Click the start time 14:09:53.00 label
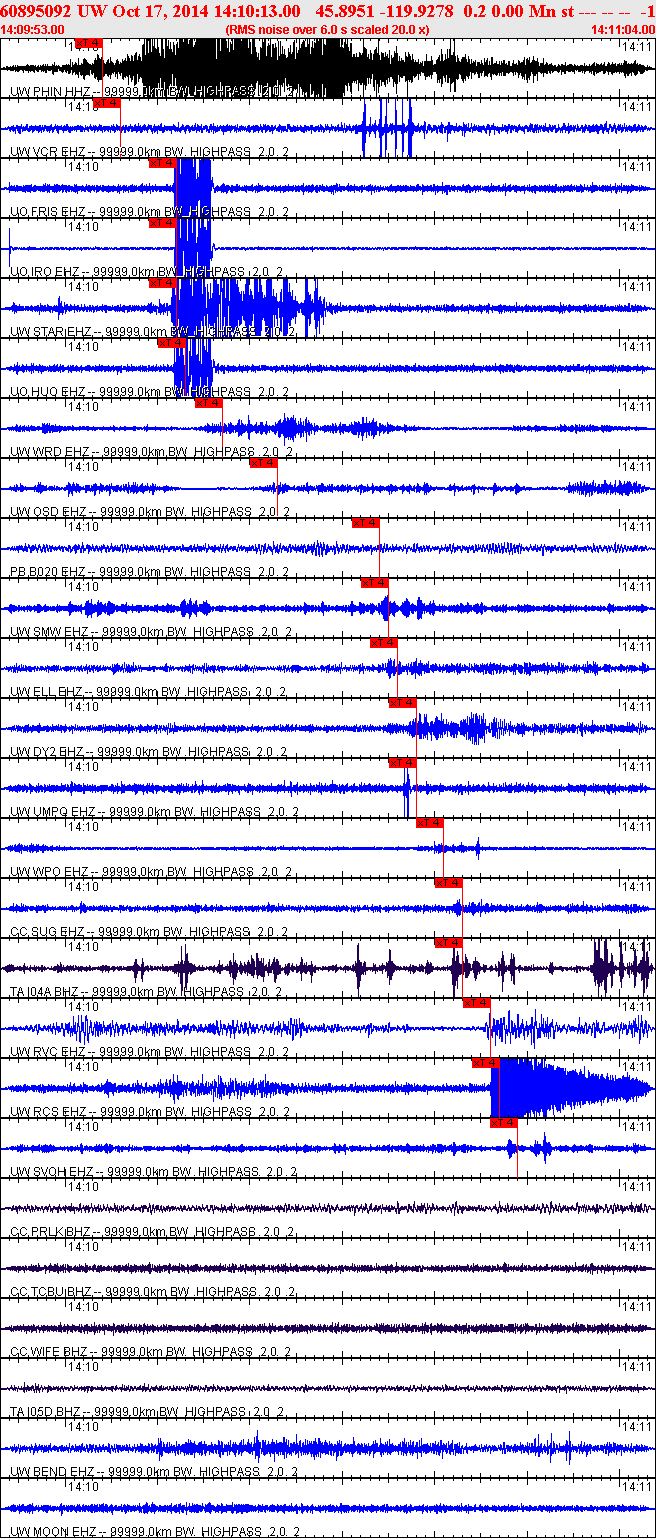The height and width of the screenshot is (1538, 656). (x=33, y=30)
